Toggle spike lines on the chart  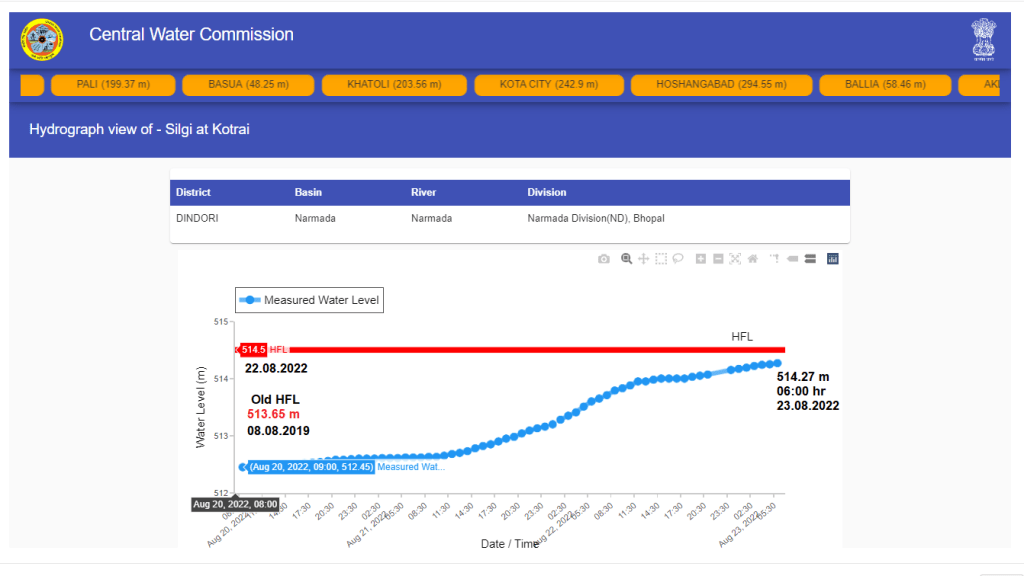[775, 259]
